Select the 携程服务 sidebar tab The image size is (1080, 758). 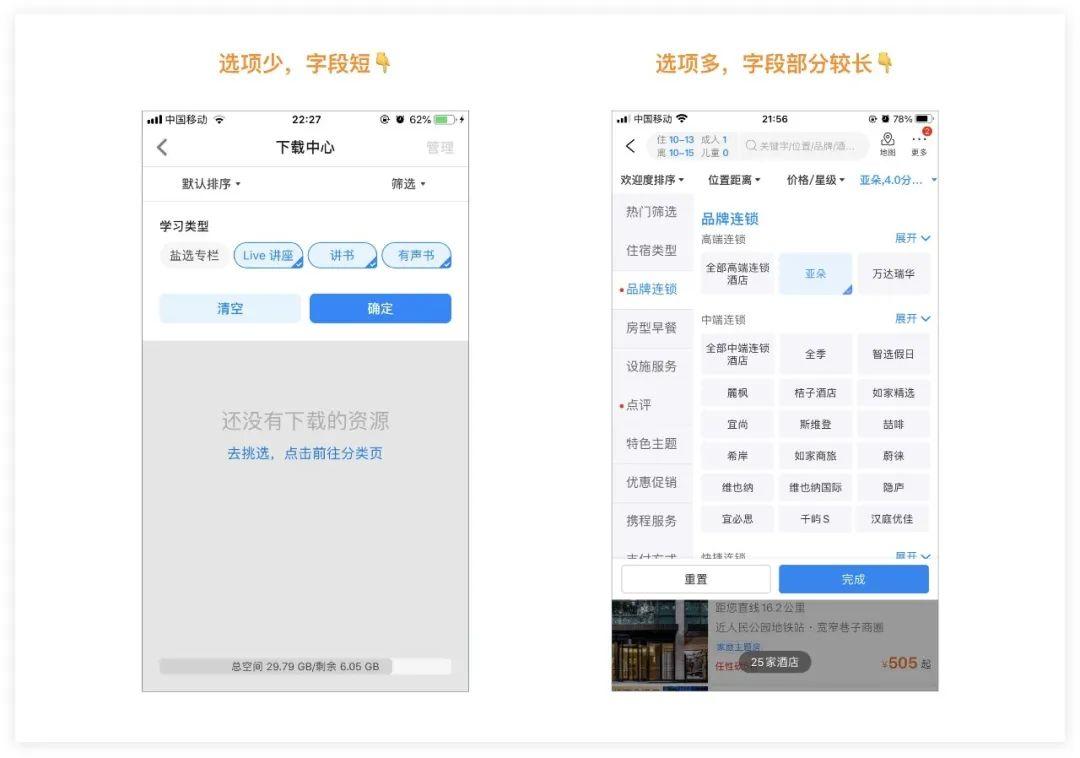(652, 520)
